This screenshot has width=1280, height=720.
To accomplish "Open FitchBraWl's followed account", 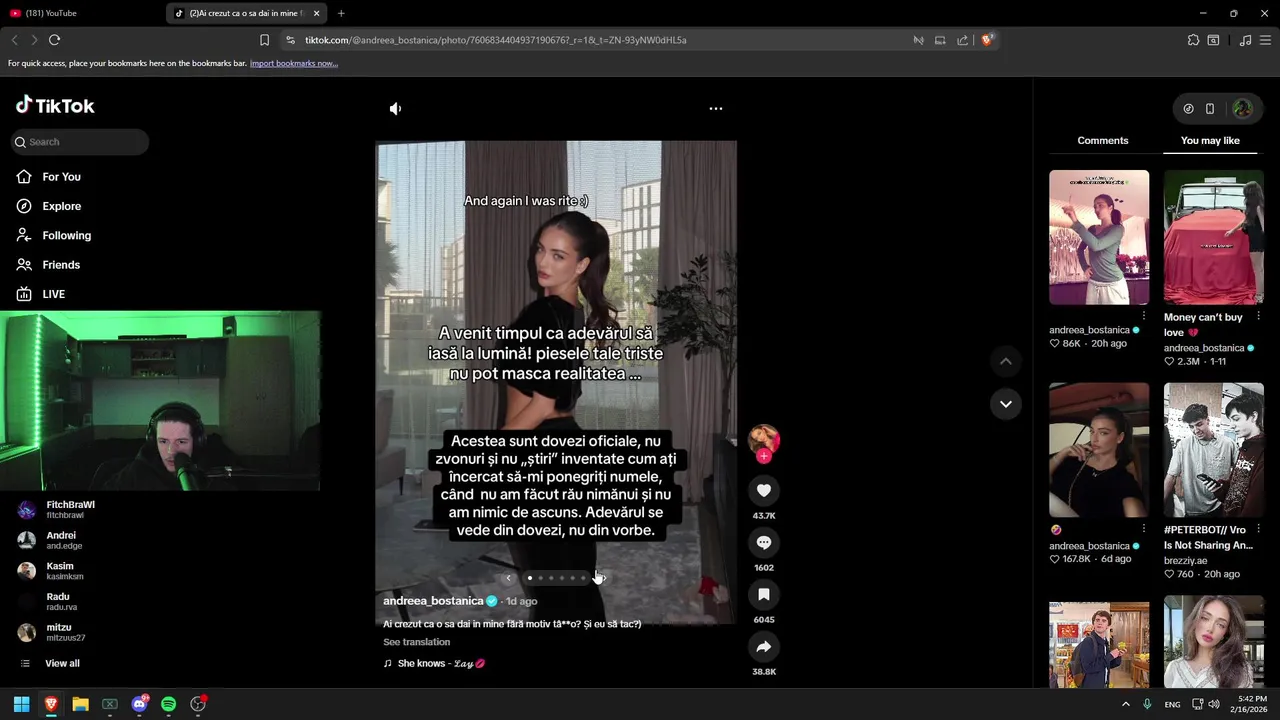I will tap(58, 510).
